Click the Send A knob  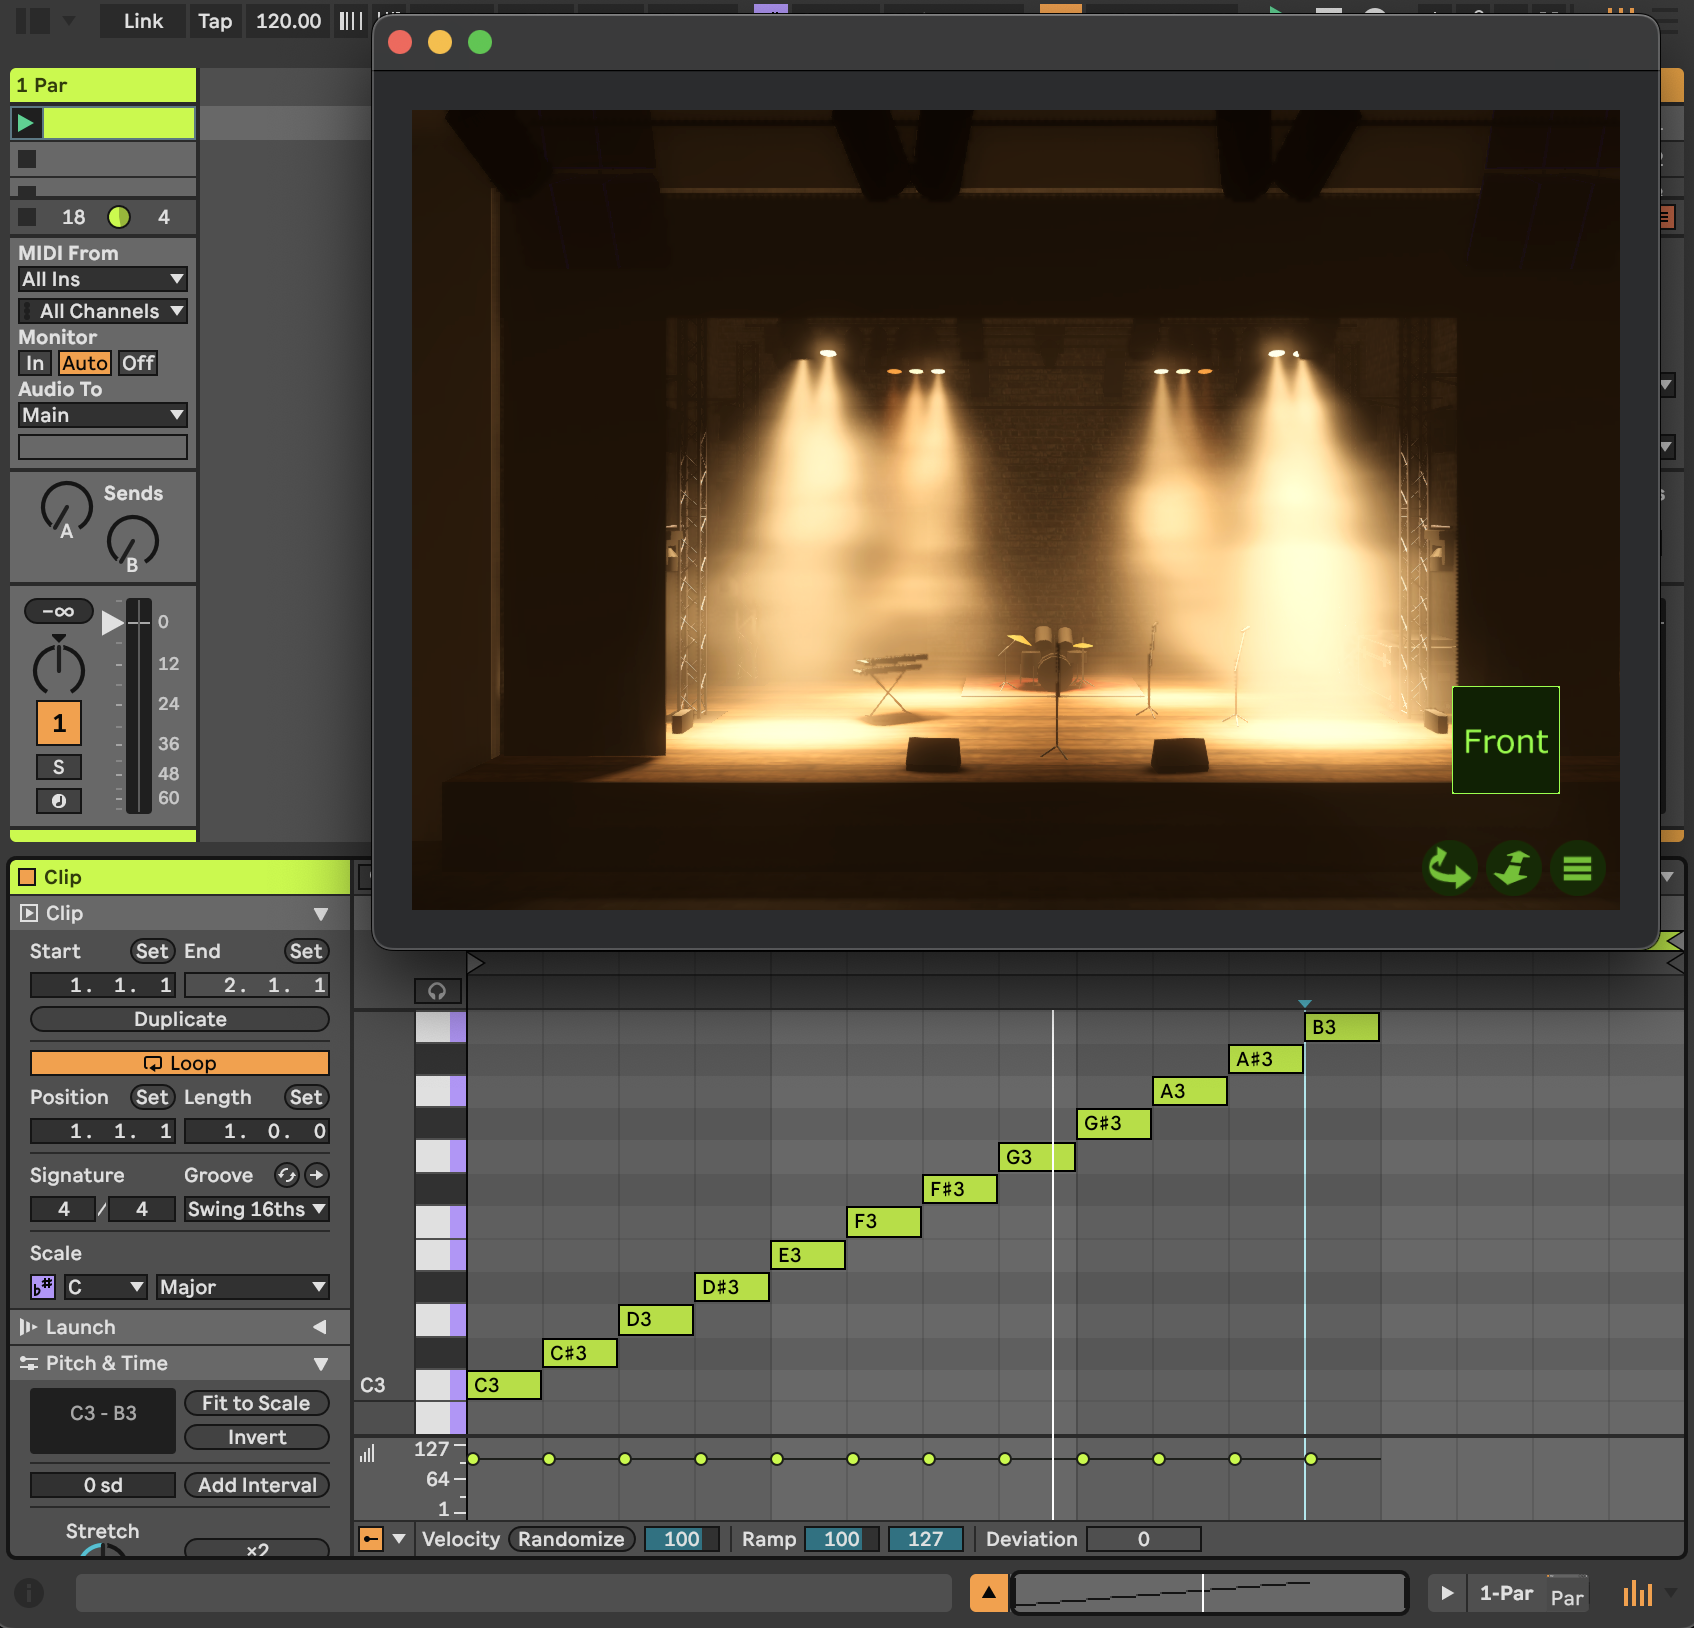[66, 508]
